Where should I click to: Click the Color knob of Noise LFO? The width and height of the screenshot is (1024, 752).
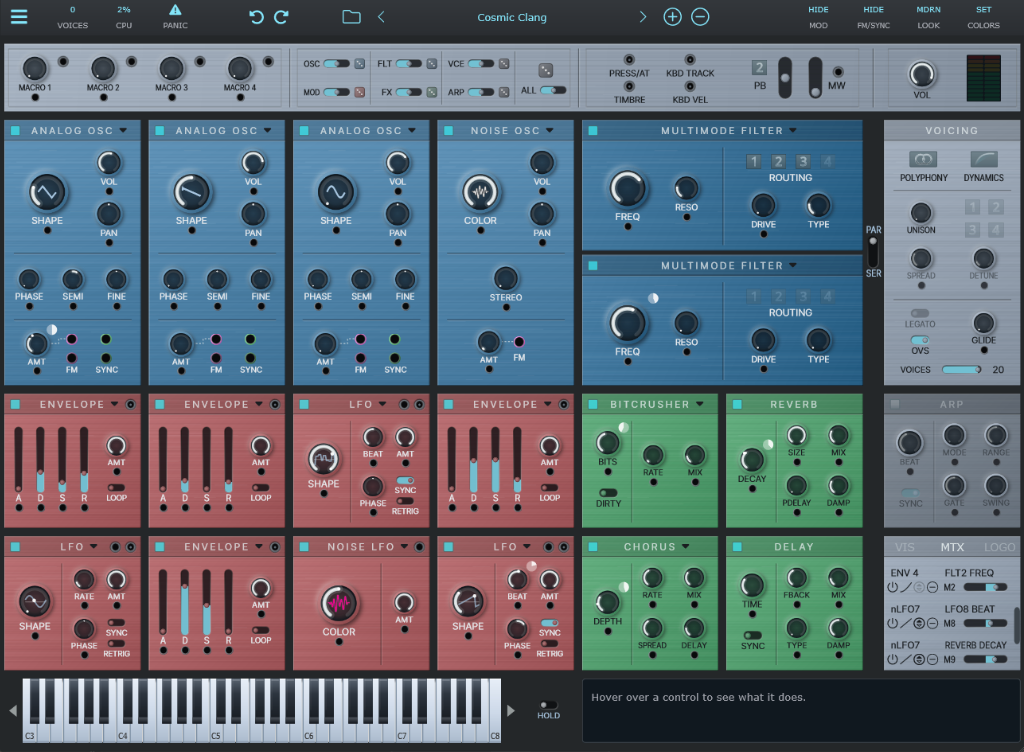[x=339, y=604]
